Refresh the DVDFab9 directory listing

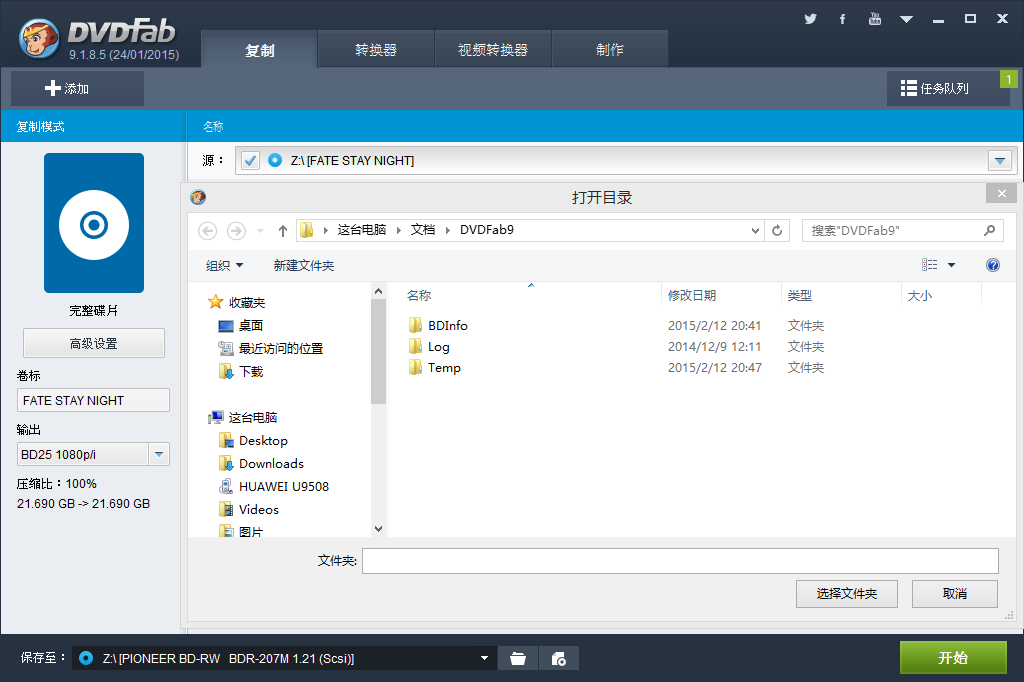point(777,230)
